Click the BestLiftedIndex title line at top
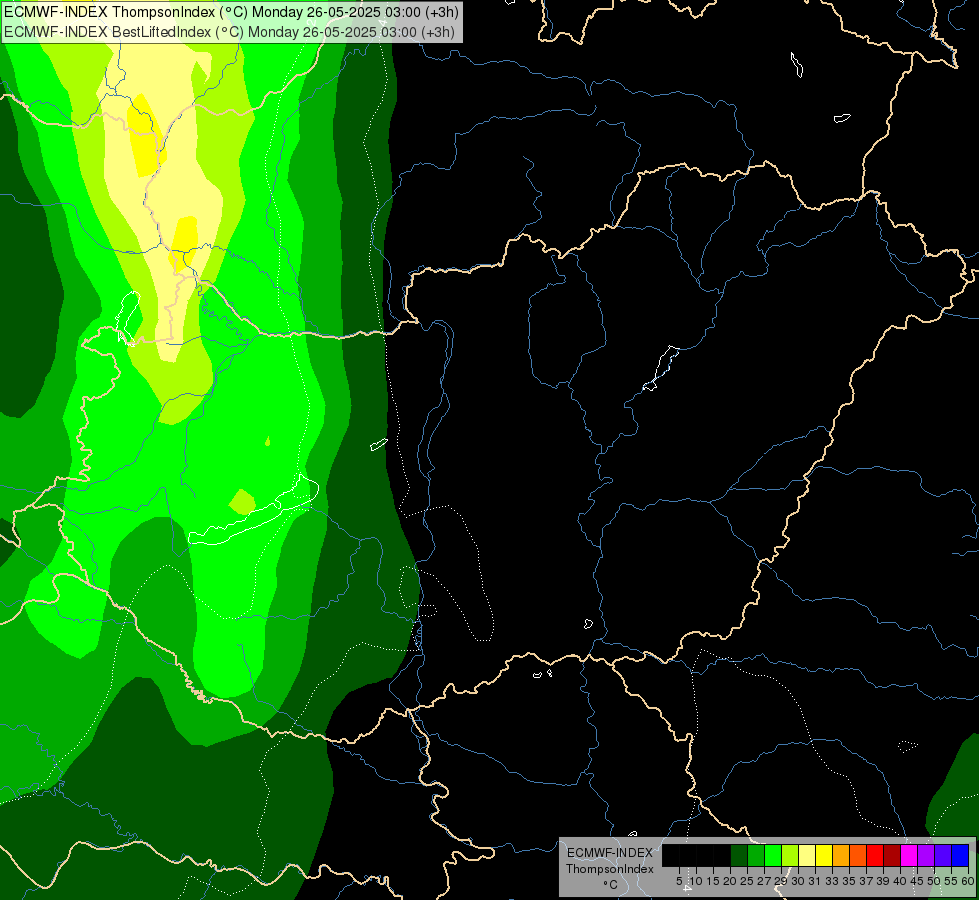 [229, 32]
